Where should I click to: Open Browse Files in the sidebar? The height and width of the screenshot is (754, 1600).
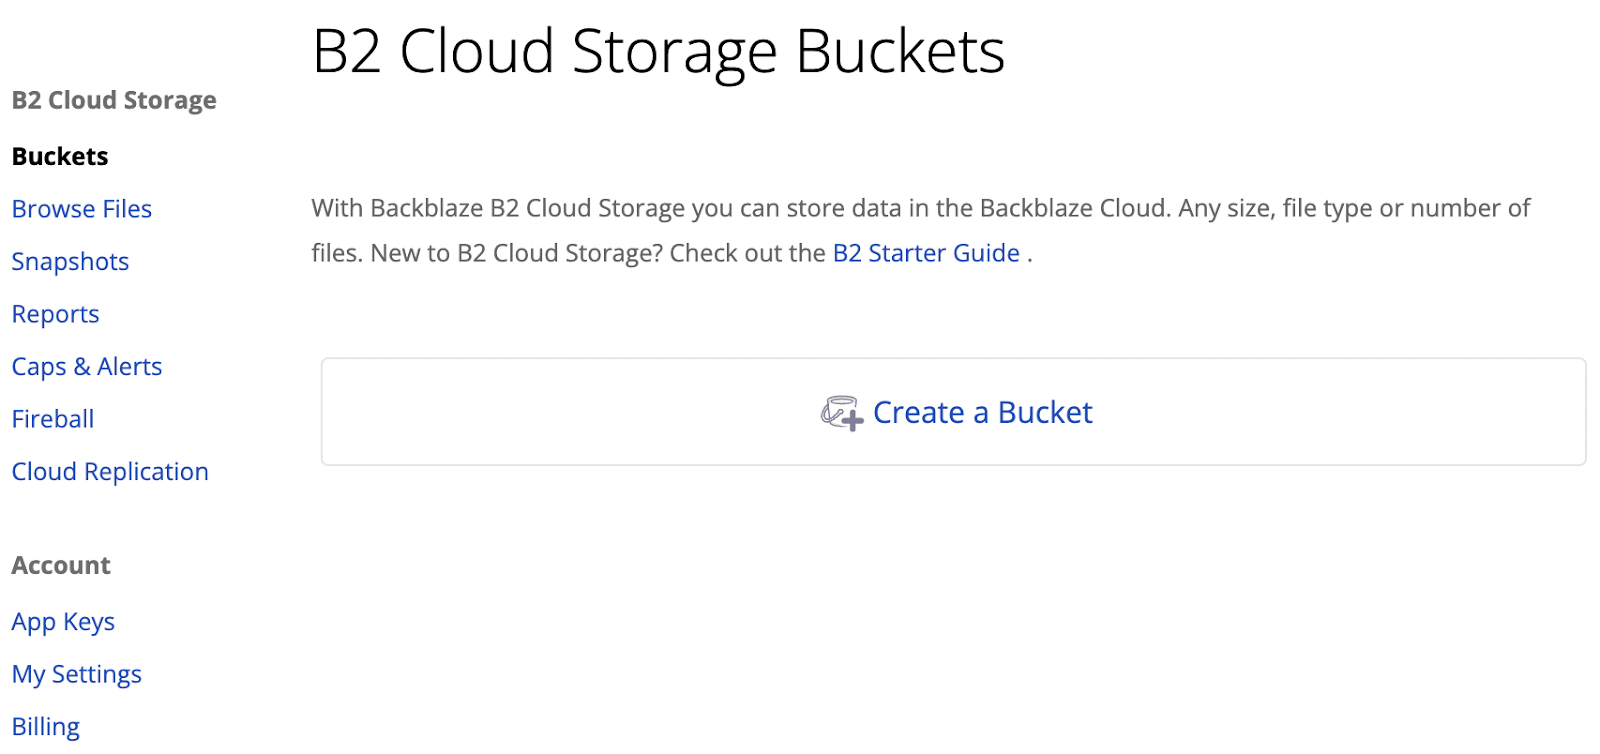(82, 209)
